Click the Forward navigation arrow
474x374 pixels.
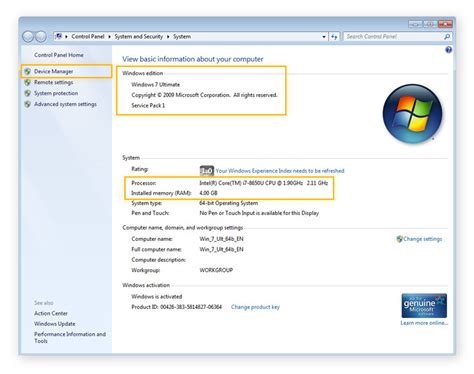41,36
